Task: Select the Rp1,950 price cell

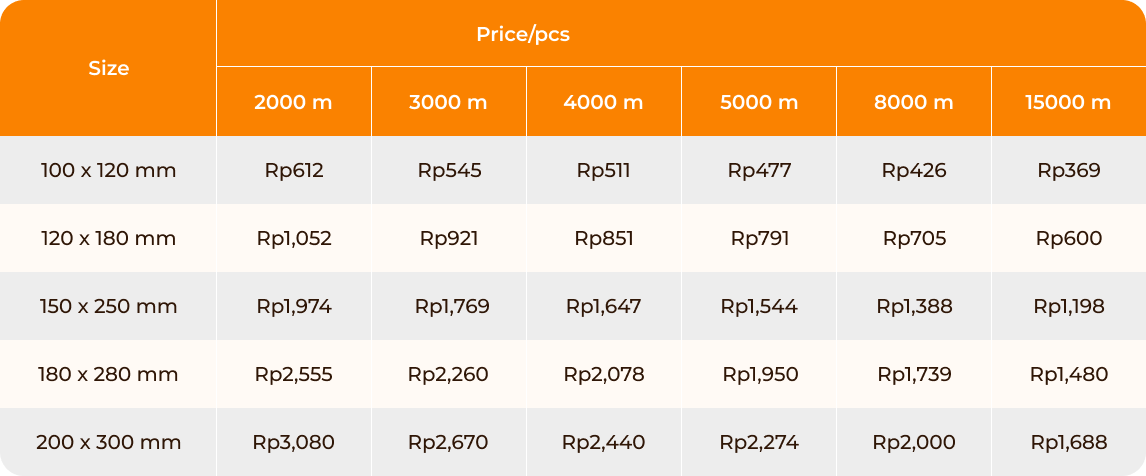Action: click(759, 374)
